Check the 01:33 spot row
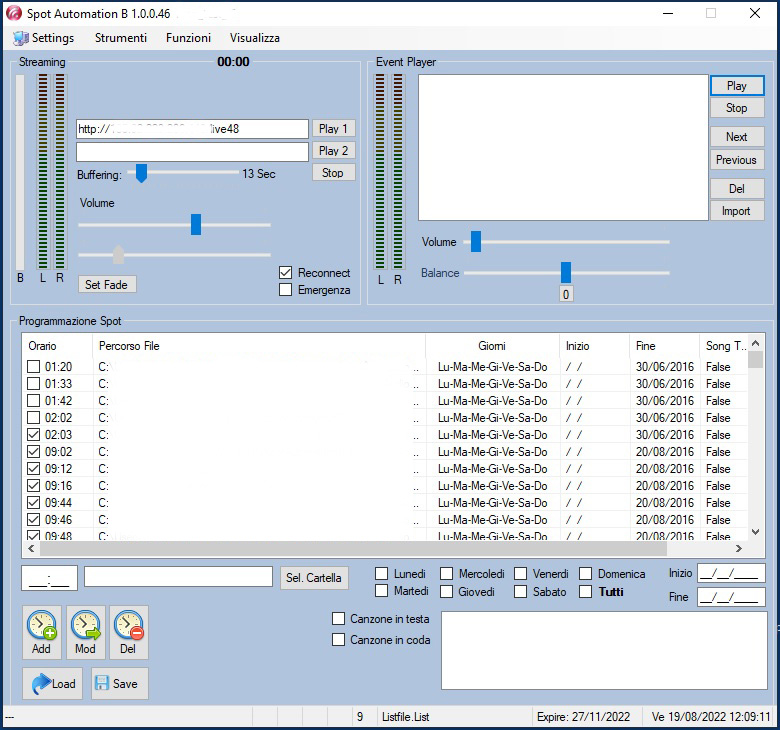The width and height of the screenshot is (780, 730). click(33, 384)
